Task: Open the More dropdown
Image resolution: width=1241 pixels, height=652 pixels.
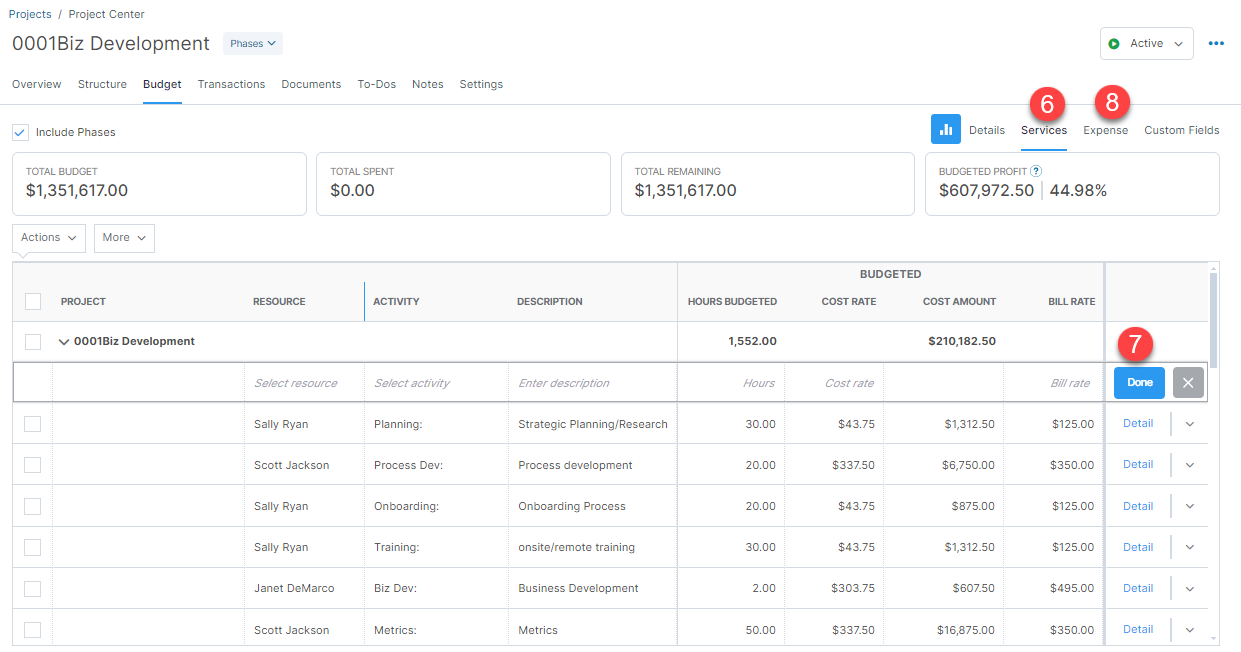Action: [x=123, y=238]
